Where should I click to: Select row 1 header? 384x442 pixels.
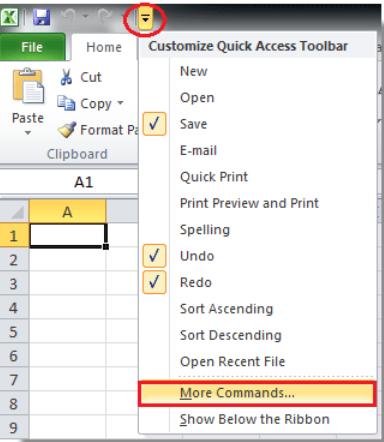(14, 236)
